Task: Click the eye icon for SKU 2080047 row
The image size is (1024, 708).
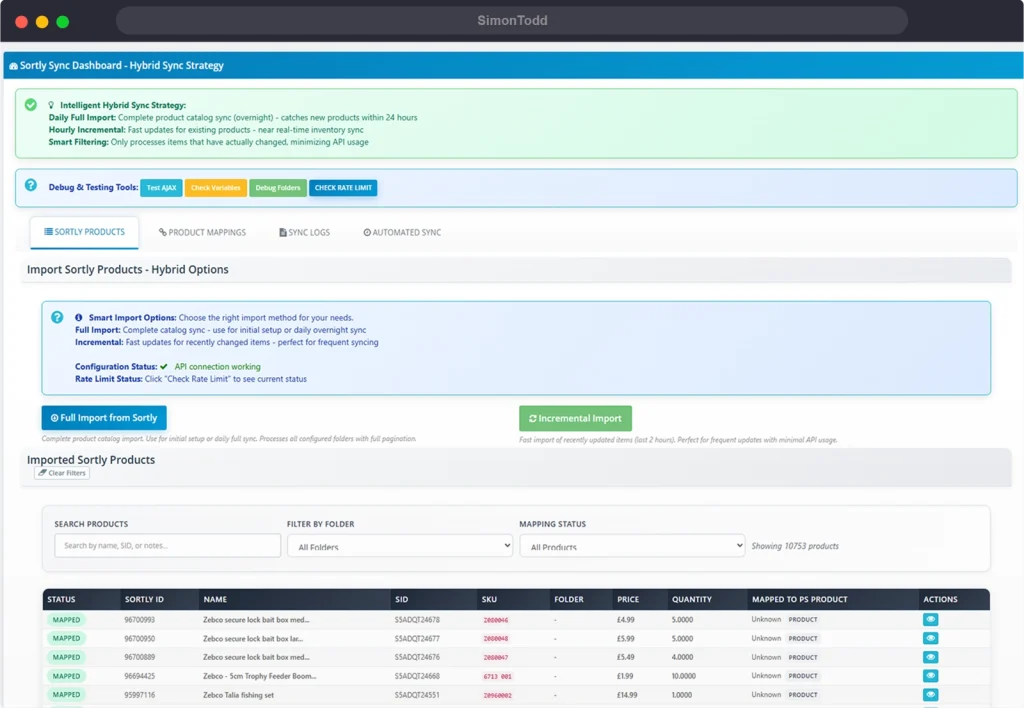Action: [930, 657]
